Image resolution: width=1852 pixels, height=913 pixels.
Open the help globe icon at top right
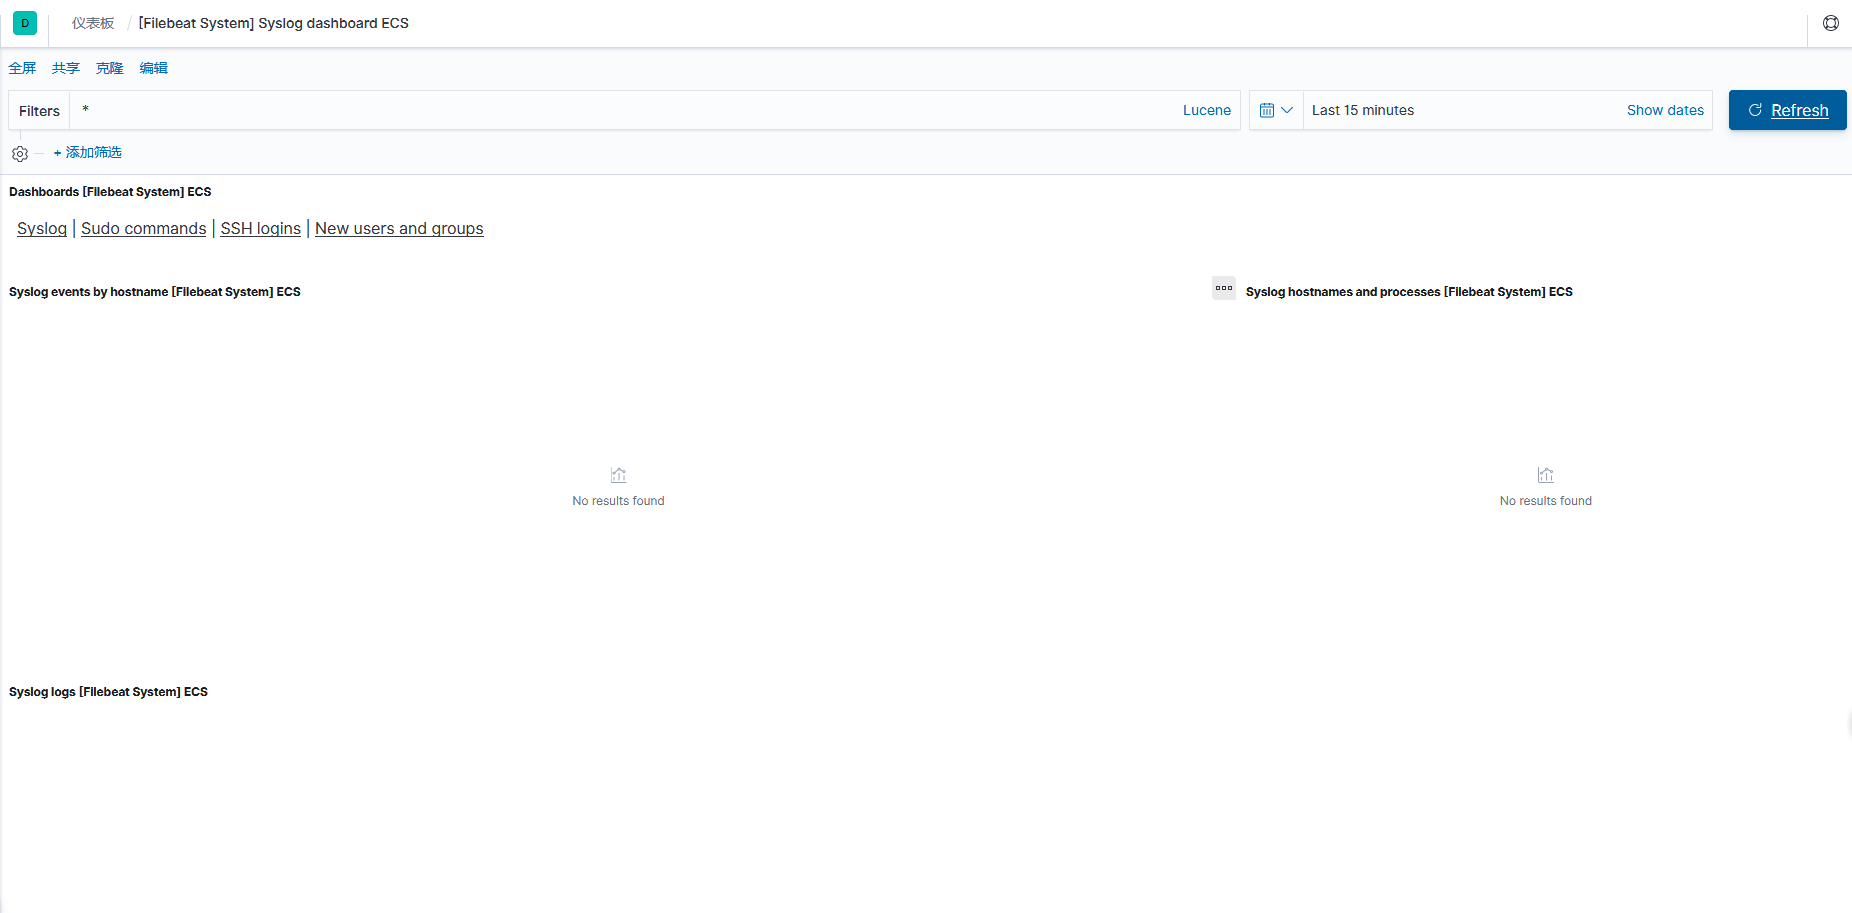pyautogui.click(x=1831, y=22)
